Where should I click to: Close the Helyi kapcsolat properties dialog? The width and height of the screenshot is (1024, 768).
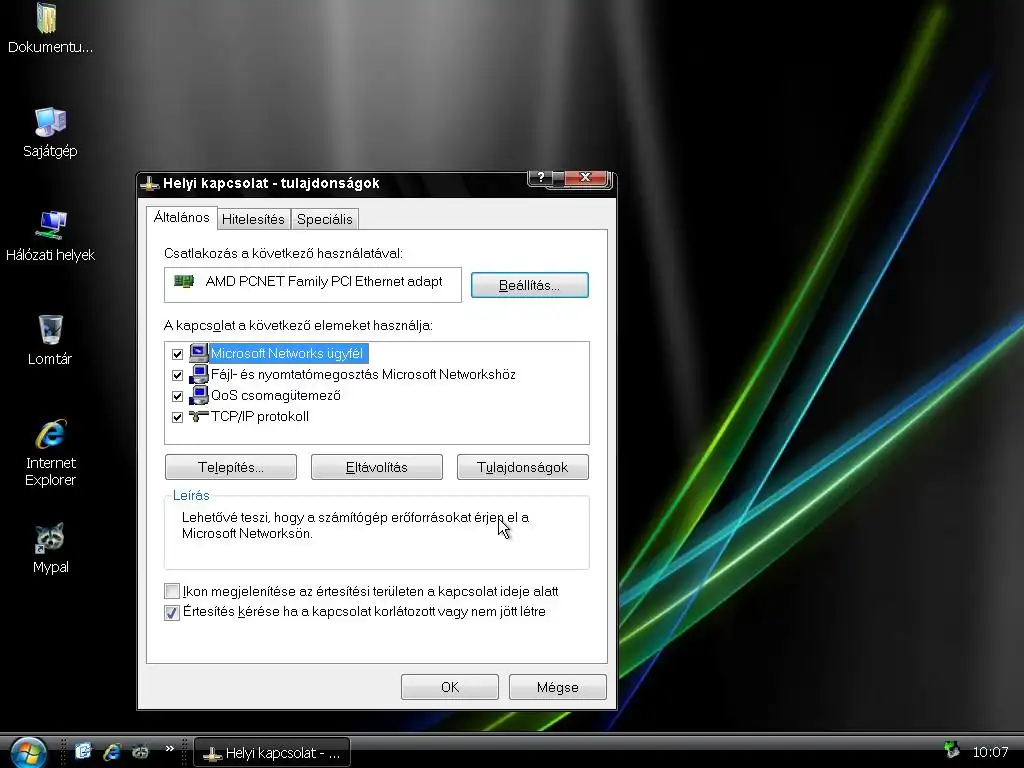[x=585, y=178]
